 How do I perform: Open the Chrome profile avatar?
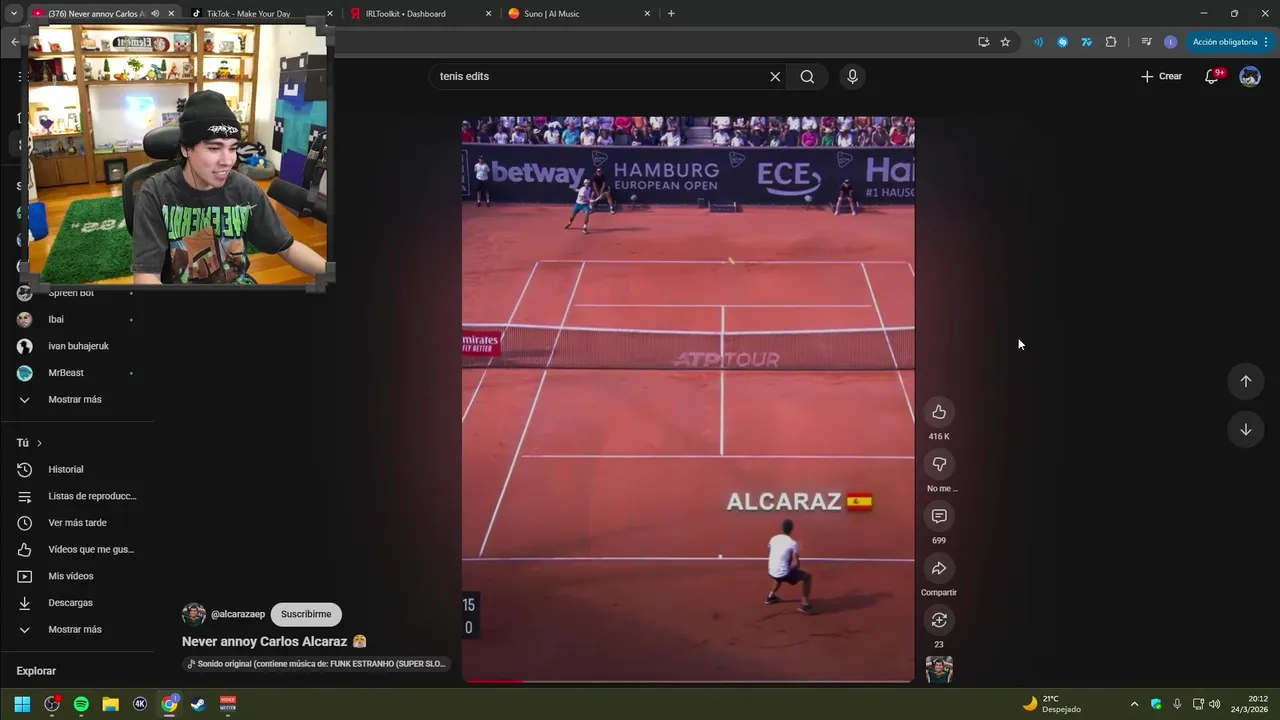coord(1171,42)
